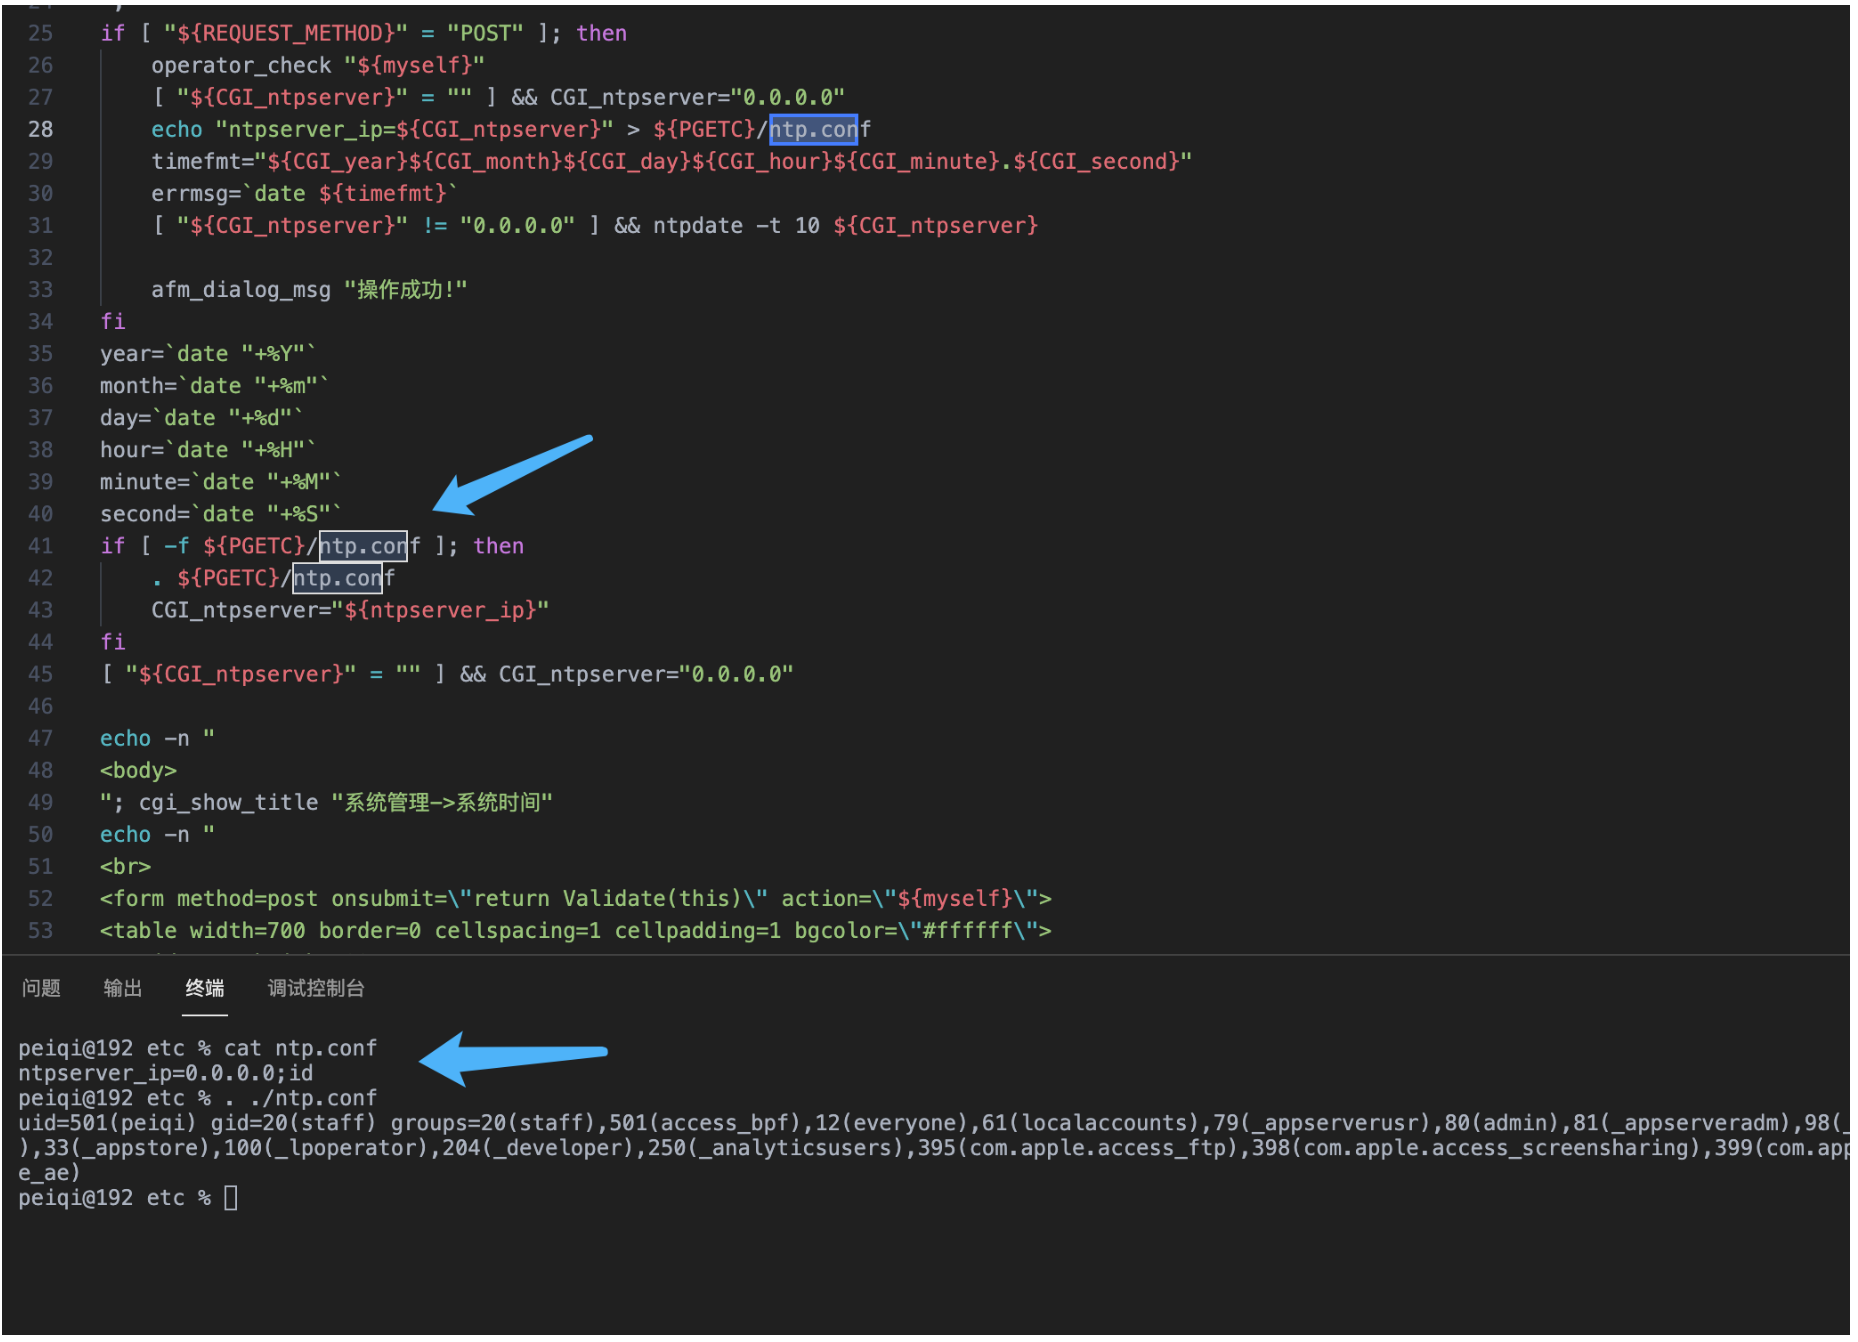Click line number 28 in the gutter
Image resolution: width=1858 pixels, height=1342 pixels.
[x=40, y=129]
